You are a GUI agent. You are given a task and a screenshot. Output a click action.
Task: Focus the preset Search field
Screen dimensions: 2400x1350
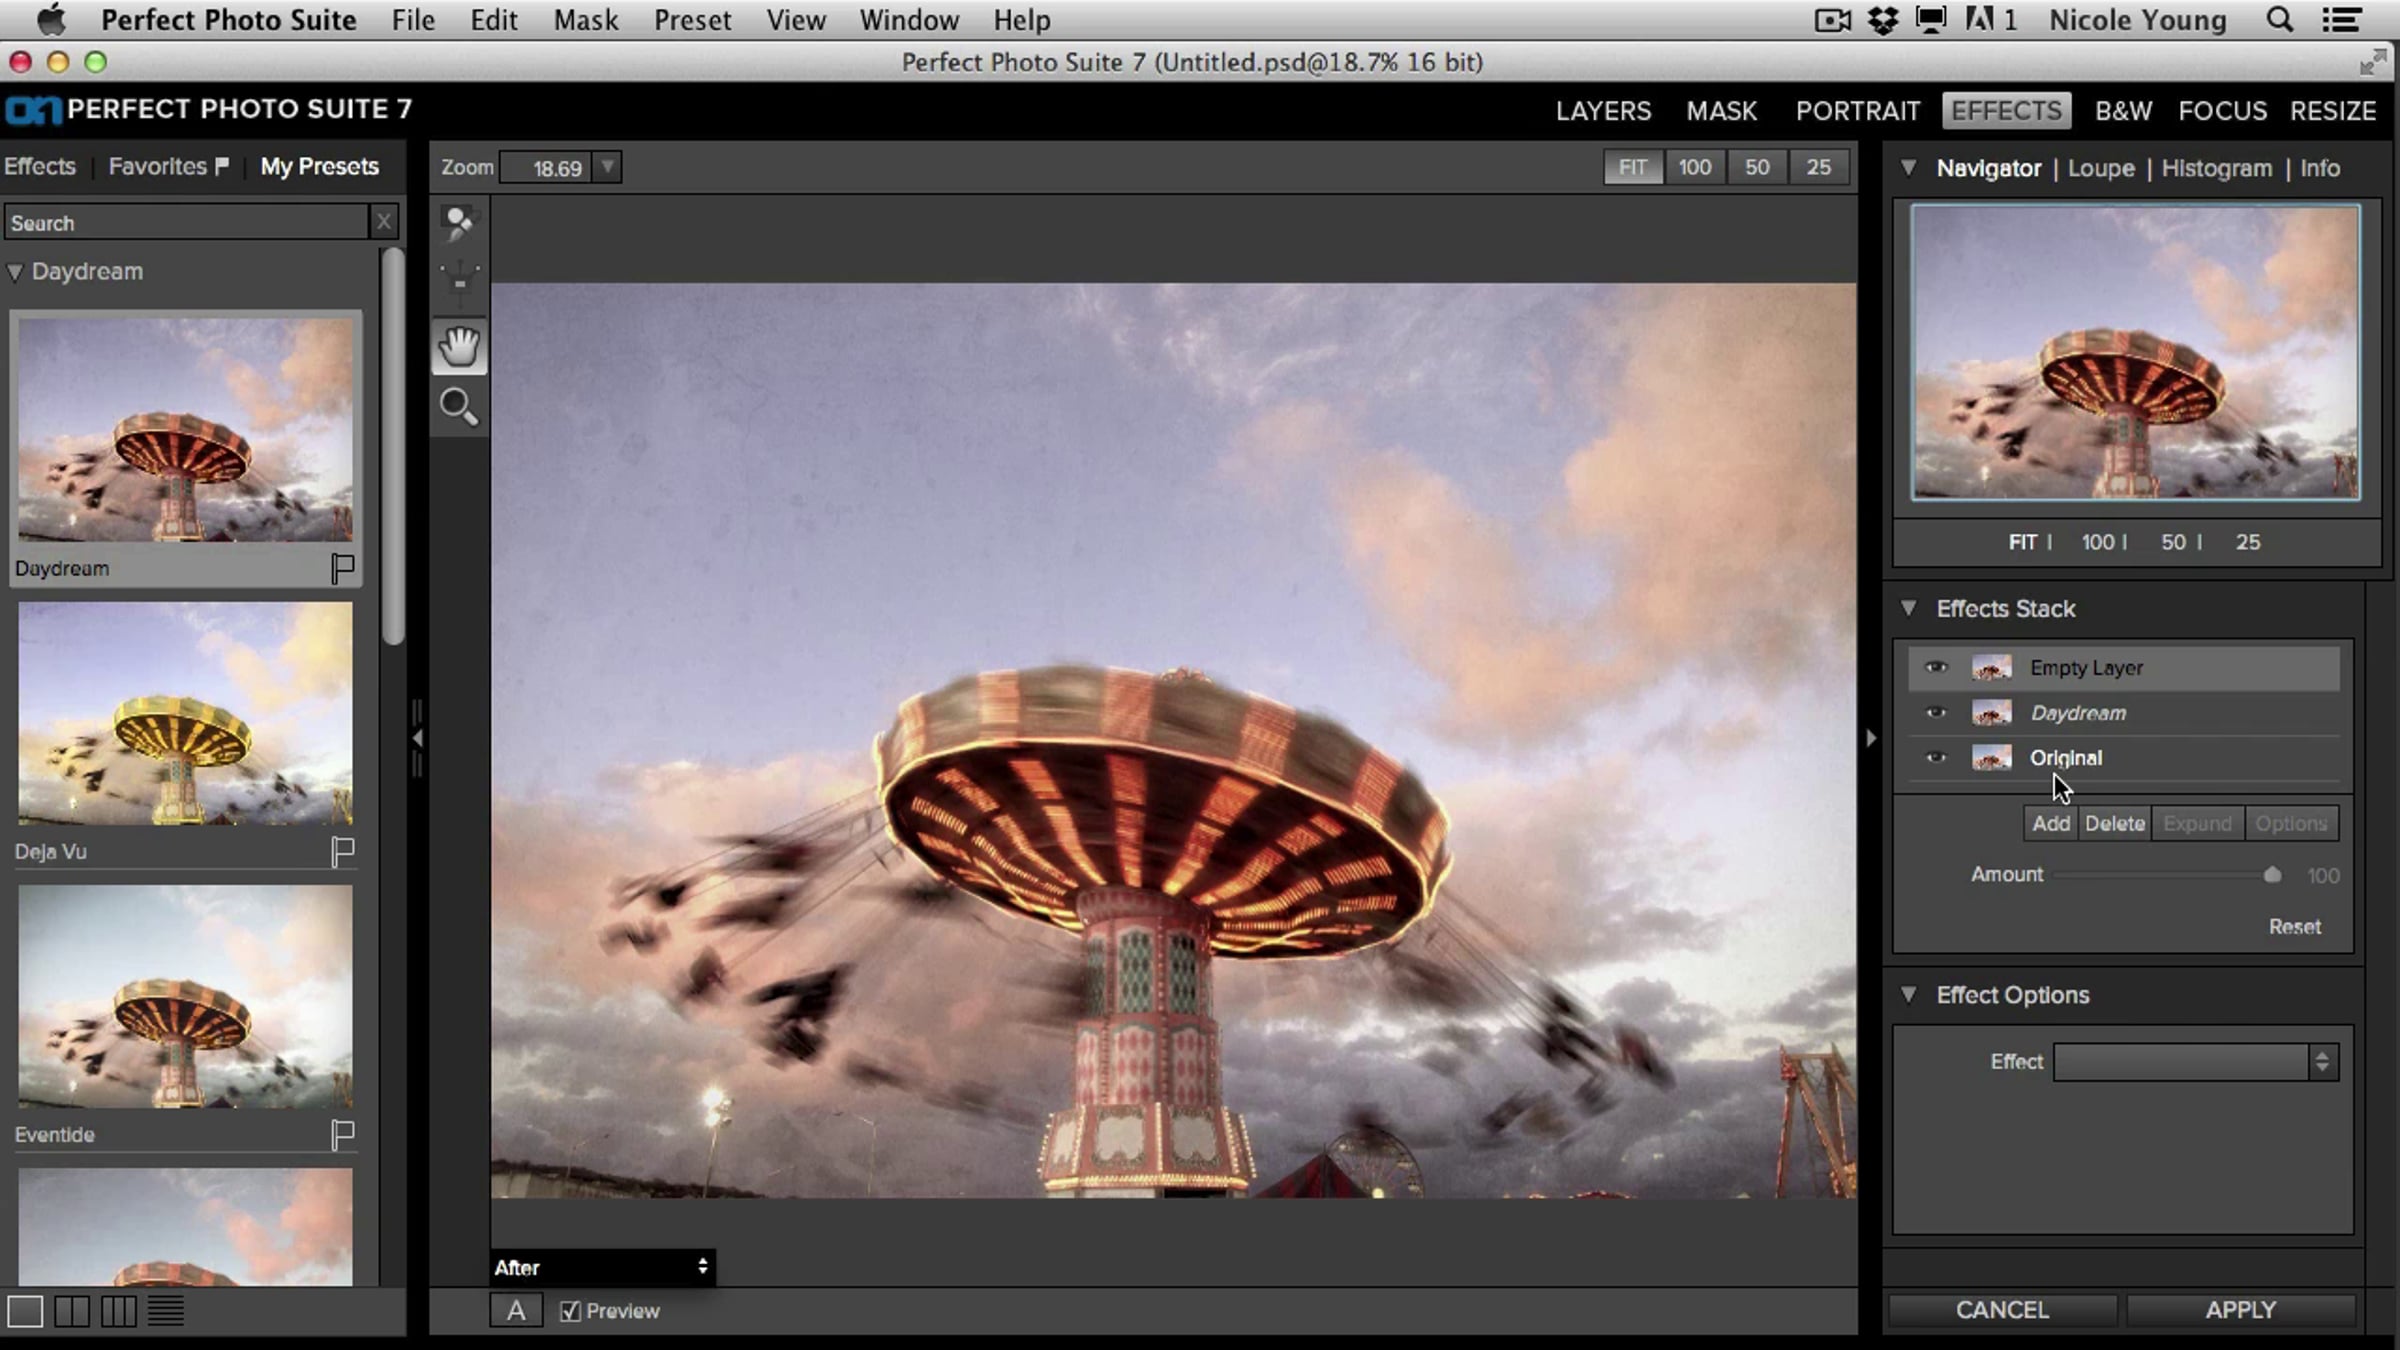186,222
